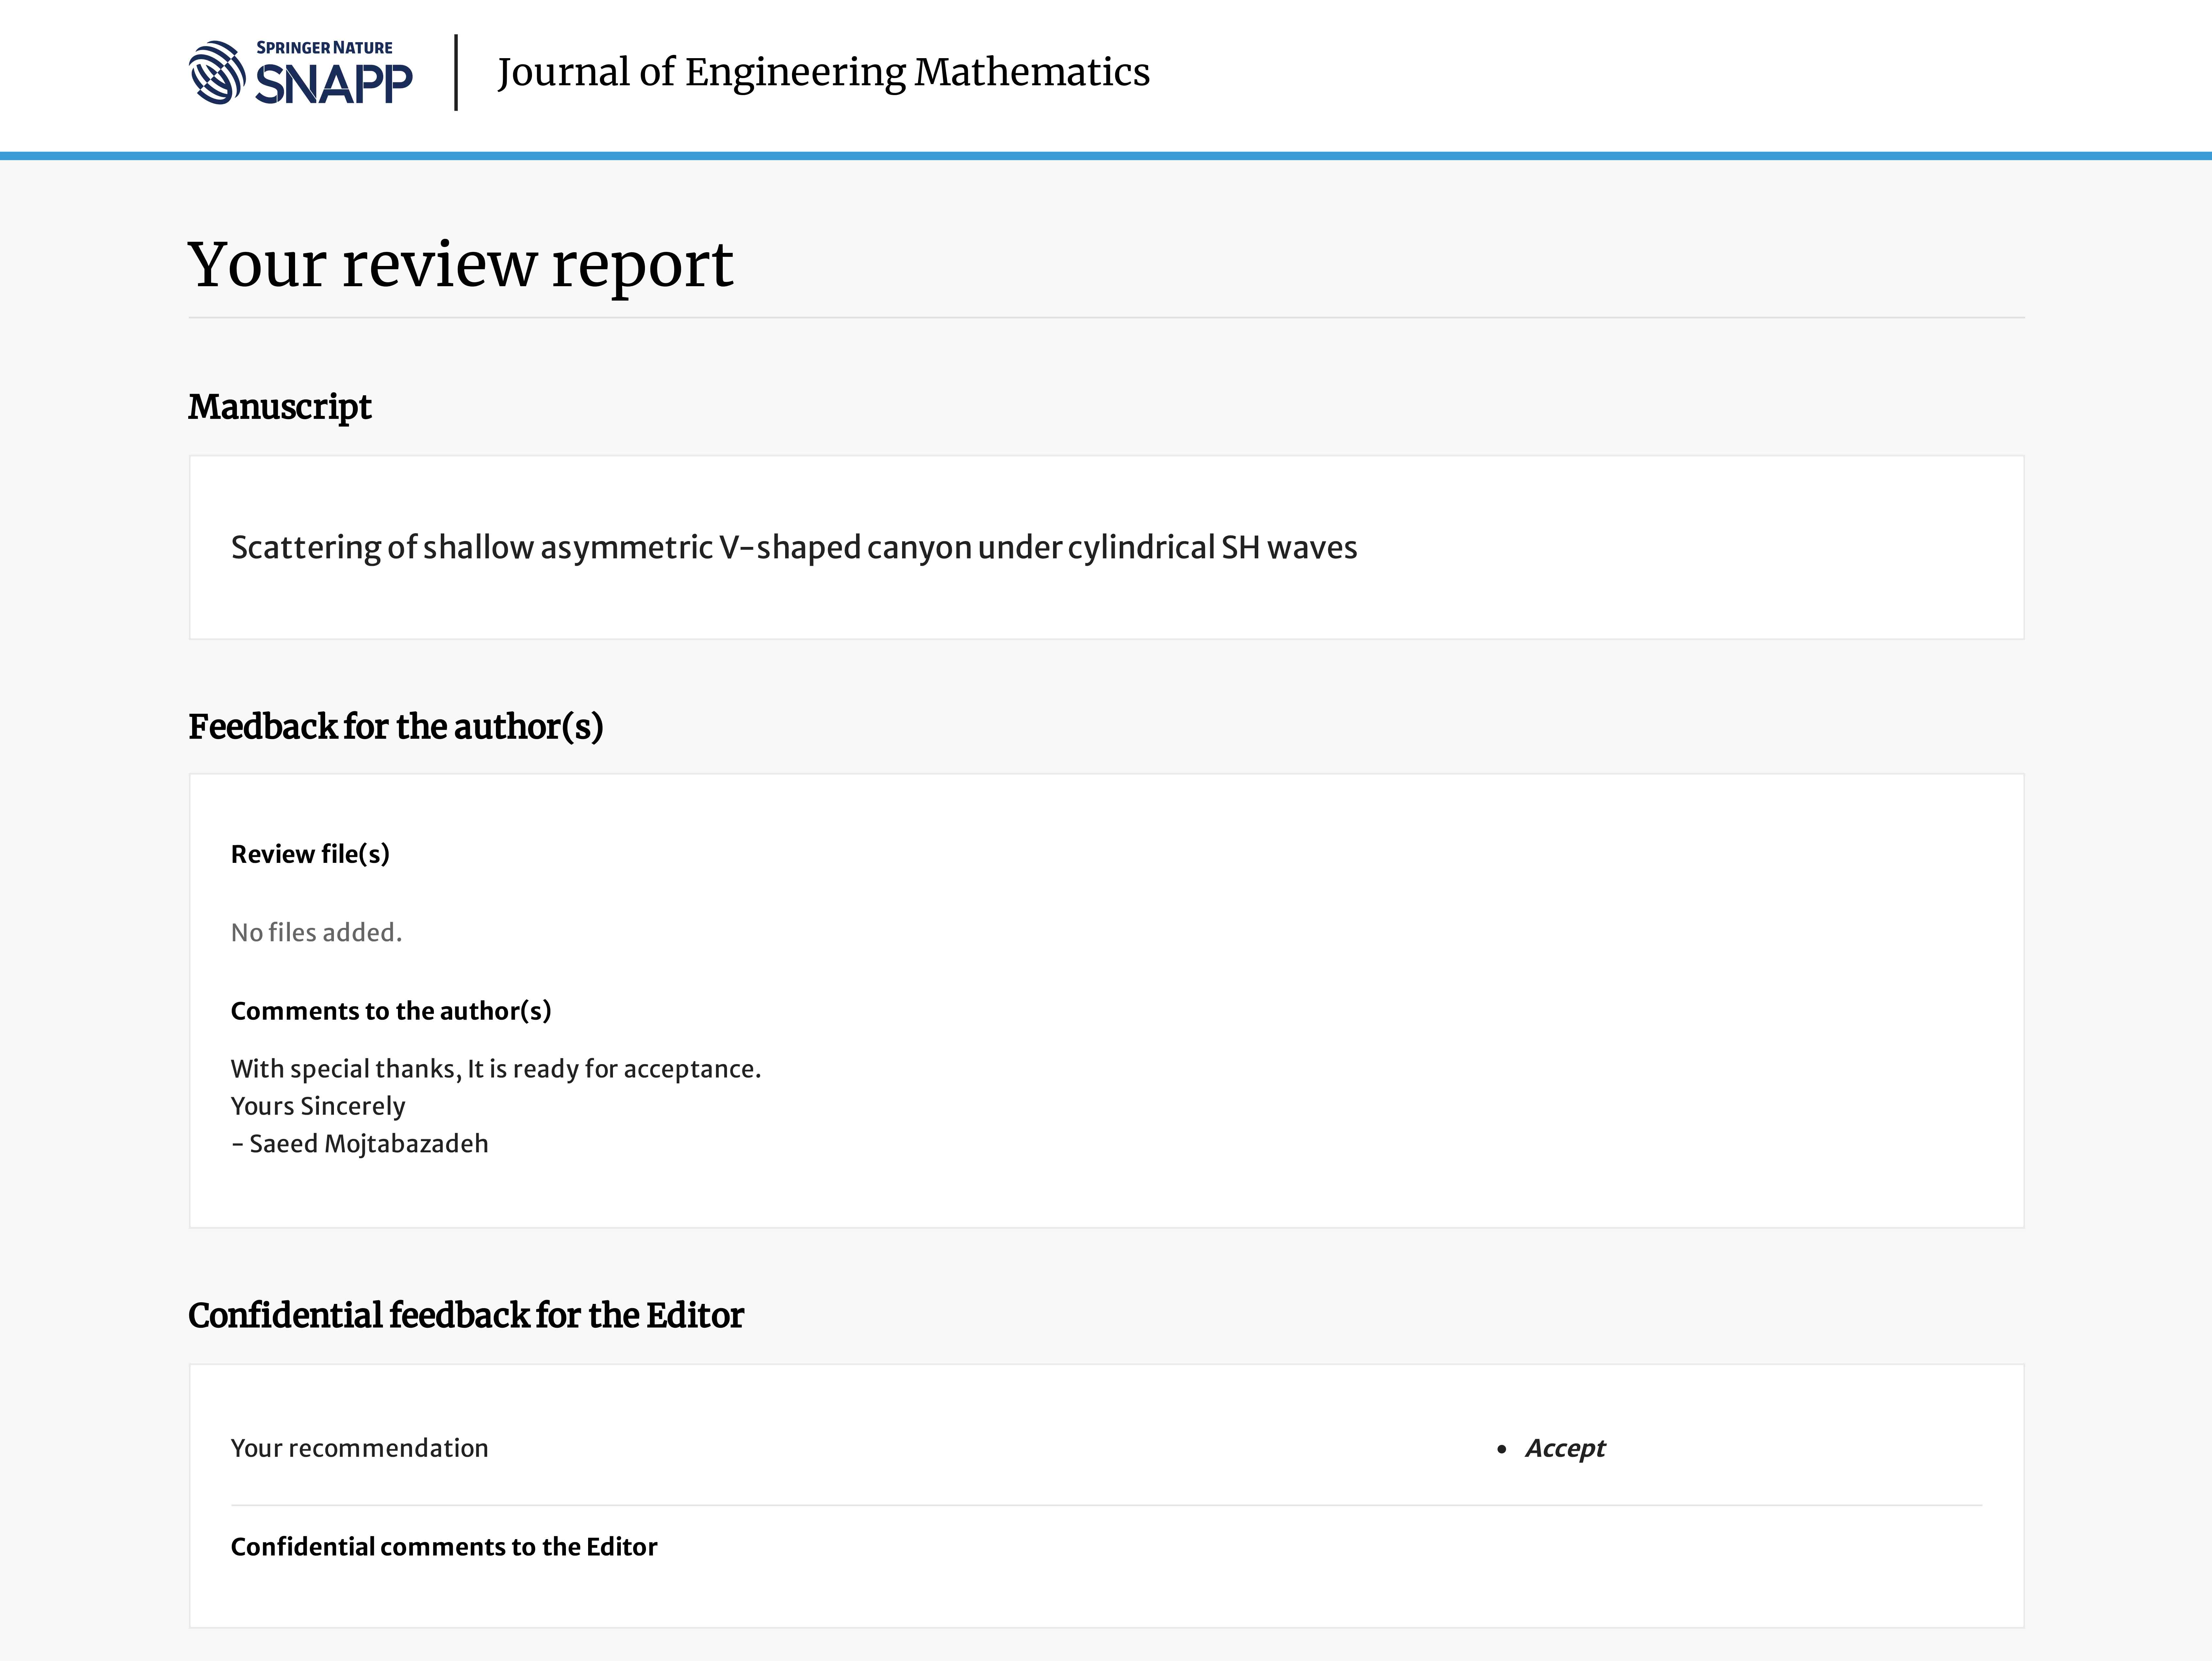The image size is (2212, 1661).
Task: Click the 'No files added.' text
Action: pyautogui.click(x=316, y=932)
